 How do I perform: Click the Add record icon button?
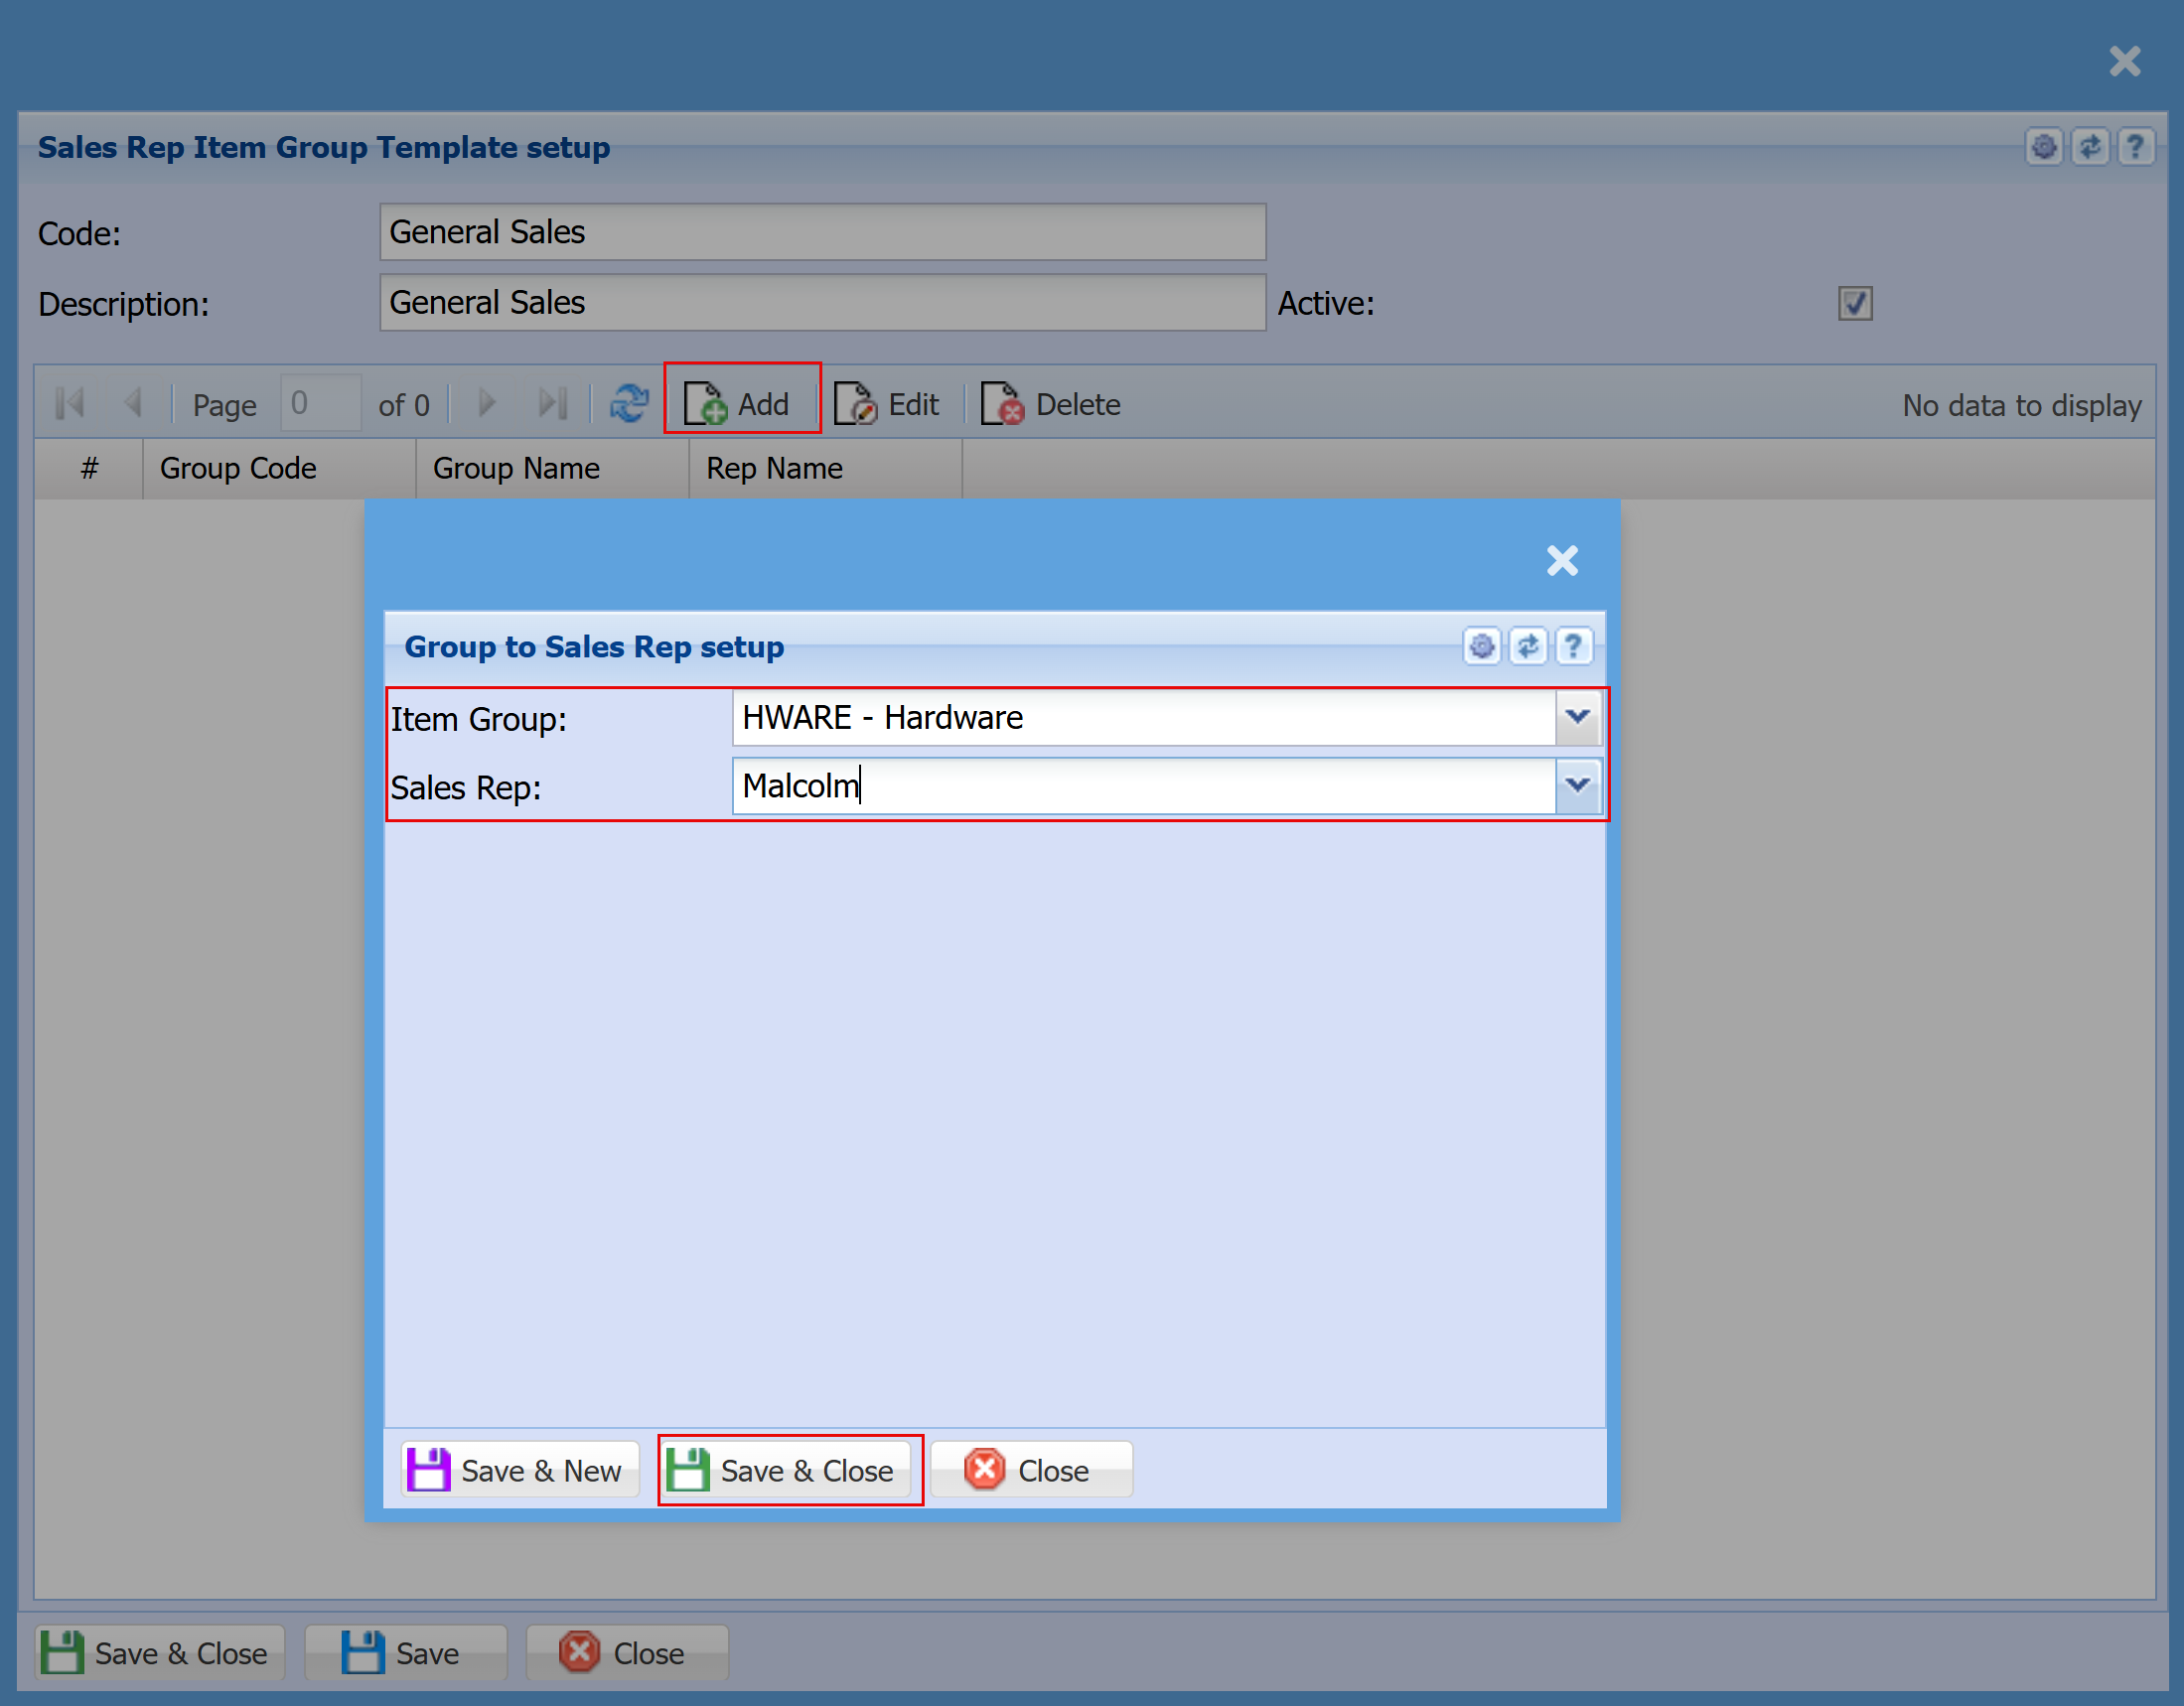pyautogui.click(x=740, y=404)
